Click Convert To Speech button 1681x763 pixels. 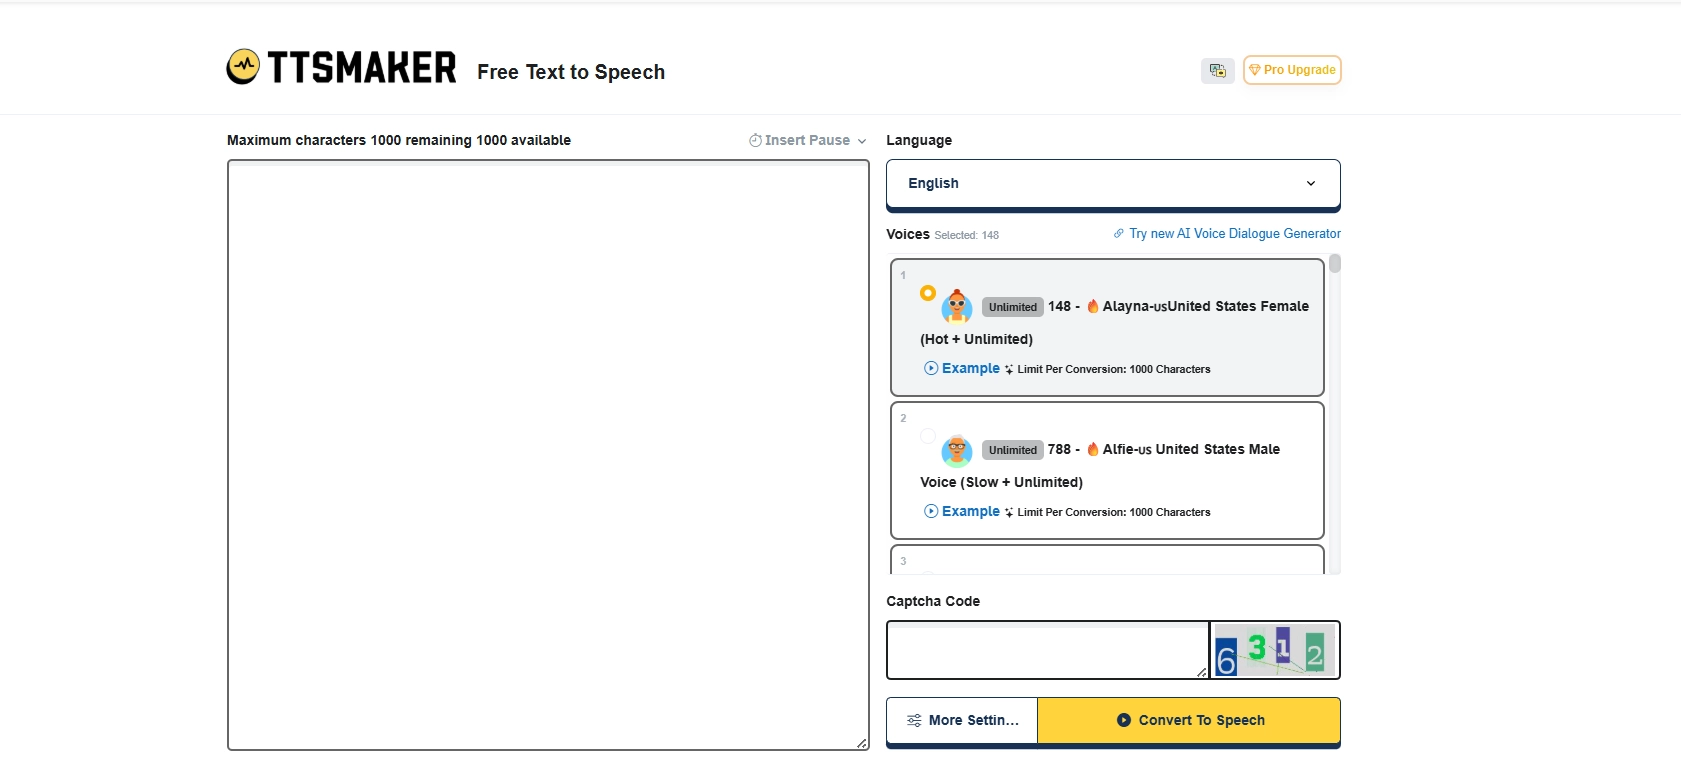pyautogui.click(x=1189, y=720)
